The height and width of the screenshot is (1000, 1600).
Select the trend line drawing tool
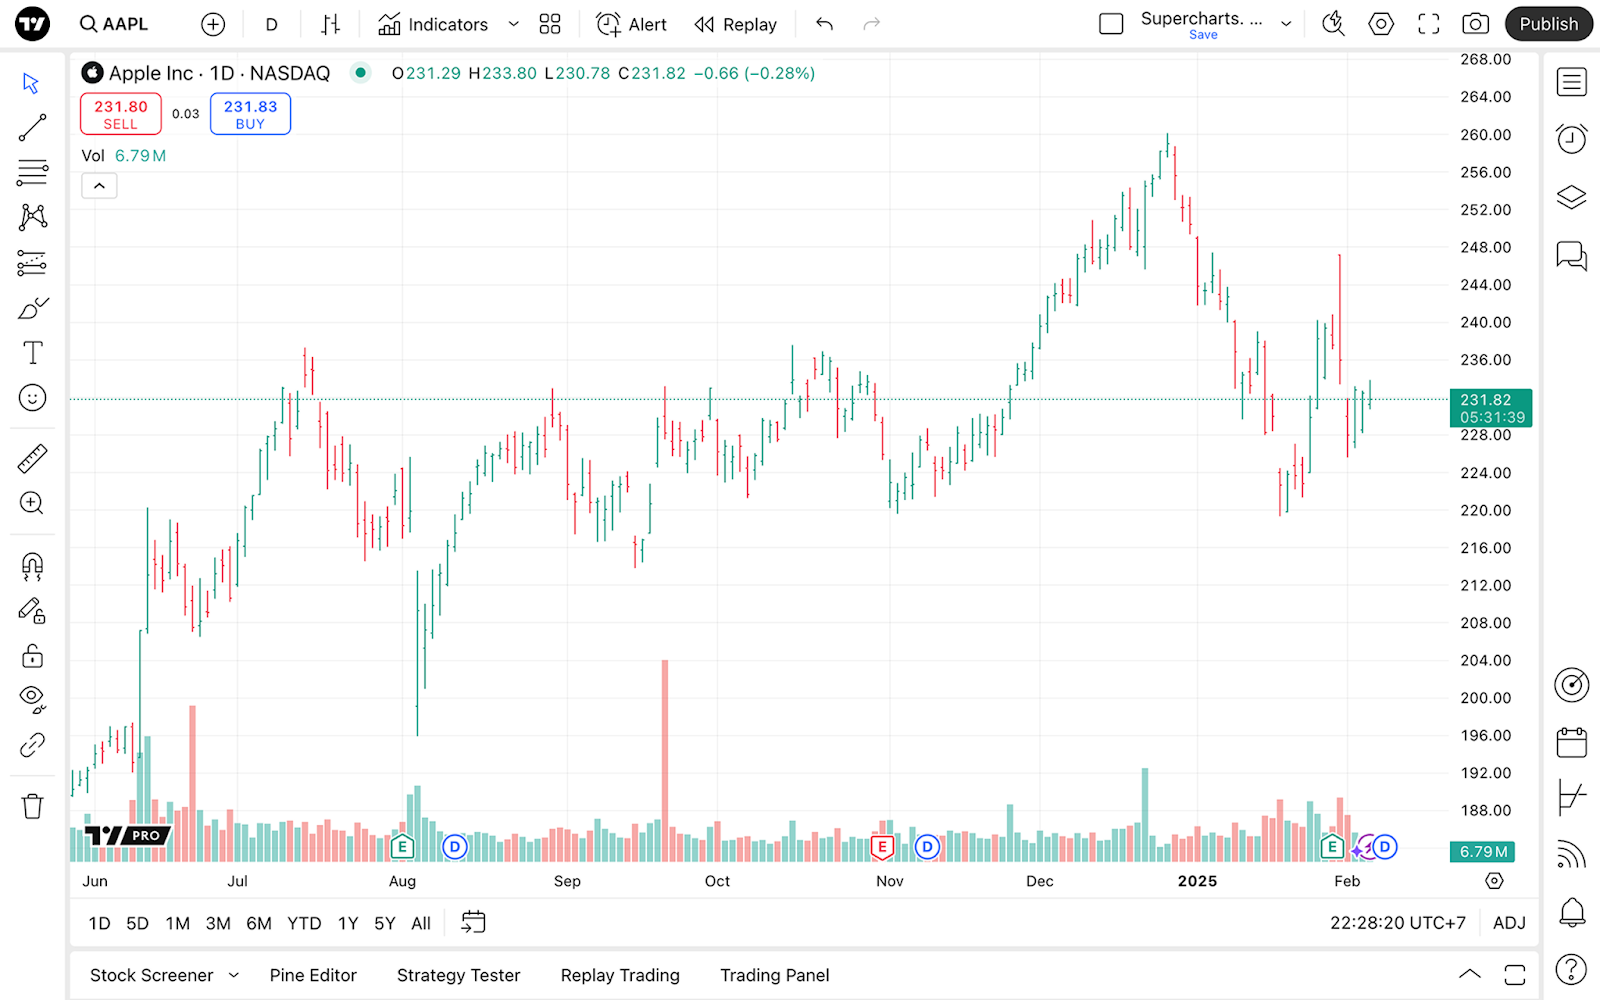(32, 127)
